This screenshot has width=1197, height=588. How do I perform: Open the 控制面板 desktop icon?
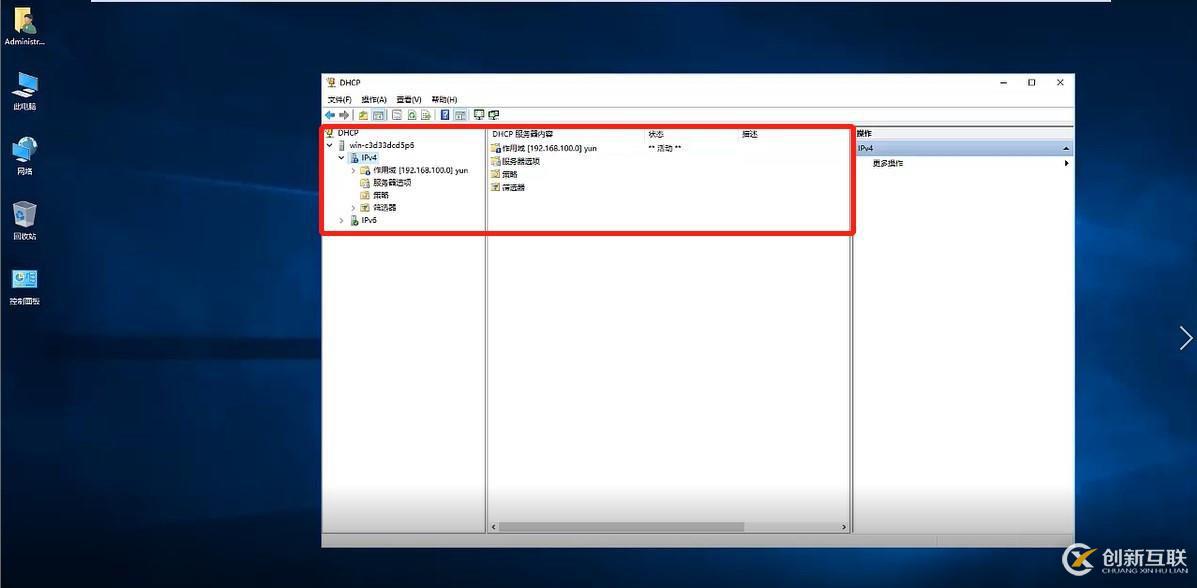(24, 286)
